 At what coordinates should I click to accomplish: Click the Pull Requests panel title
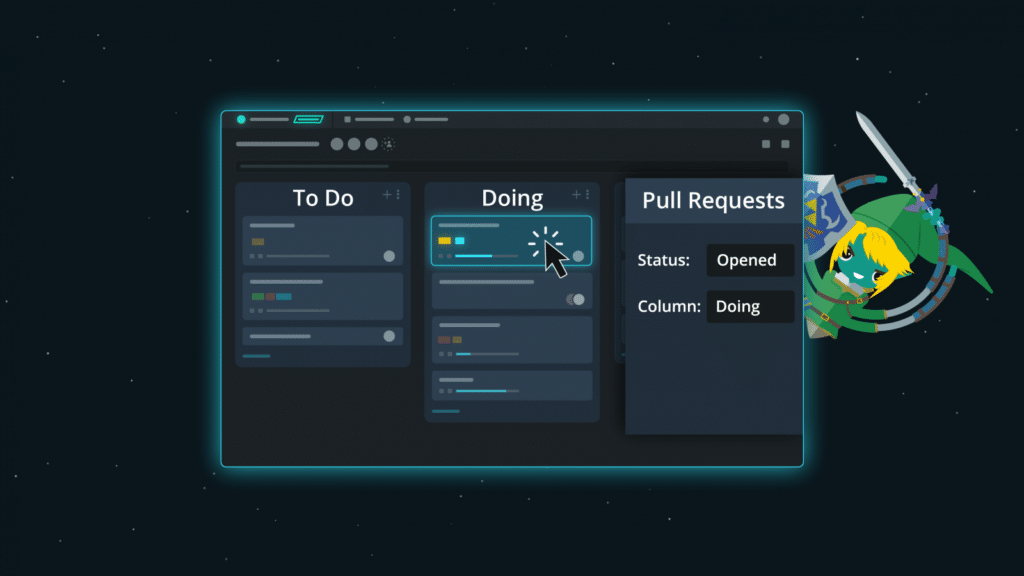tap(712, 200)
